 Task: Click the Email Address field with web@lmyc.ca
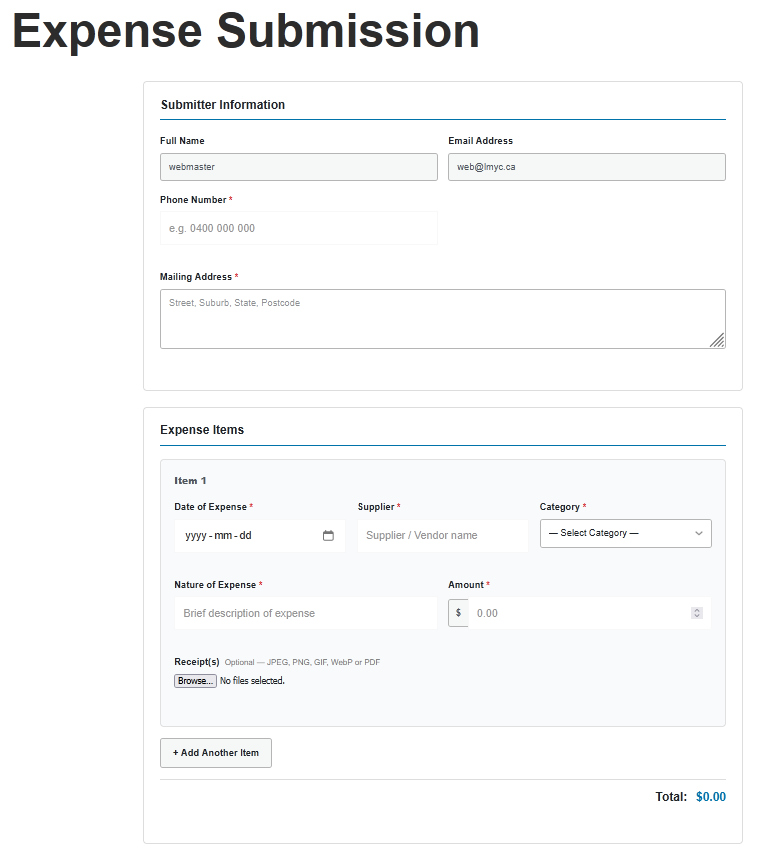pyautogui.click(x=586, y=167)
